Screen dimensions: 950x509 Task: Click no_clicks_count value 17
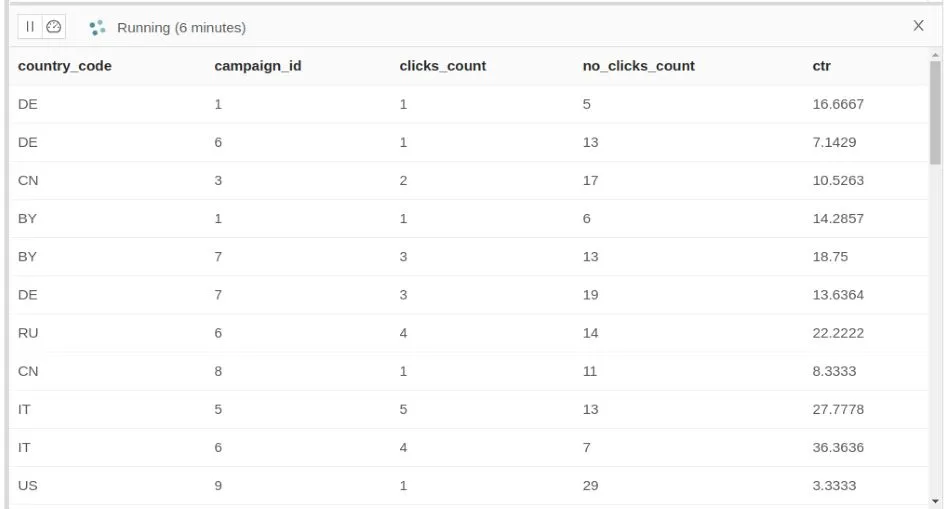point(590,181)
